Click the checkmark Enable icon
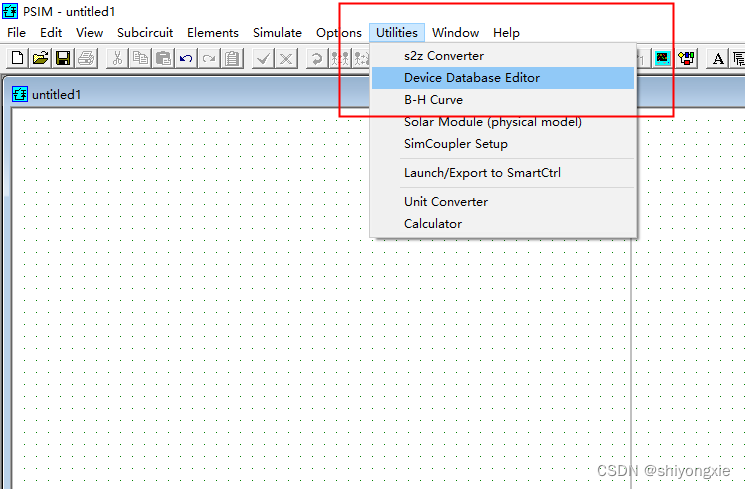745x489 pixels. pyautogui.click(x=263, y=58)
